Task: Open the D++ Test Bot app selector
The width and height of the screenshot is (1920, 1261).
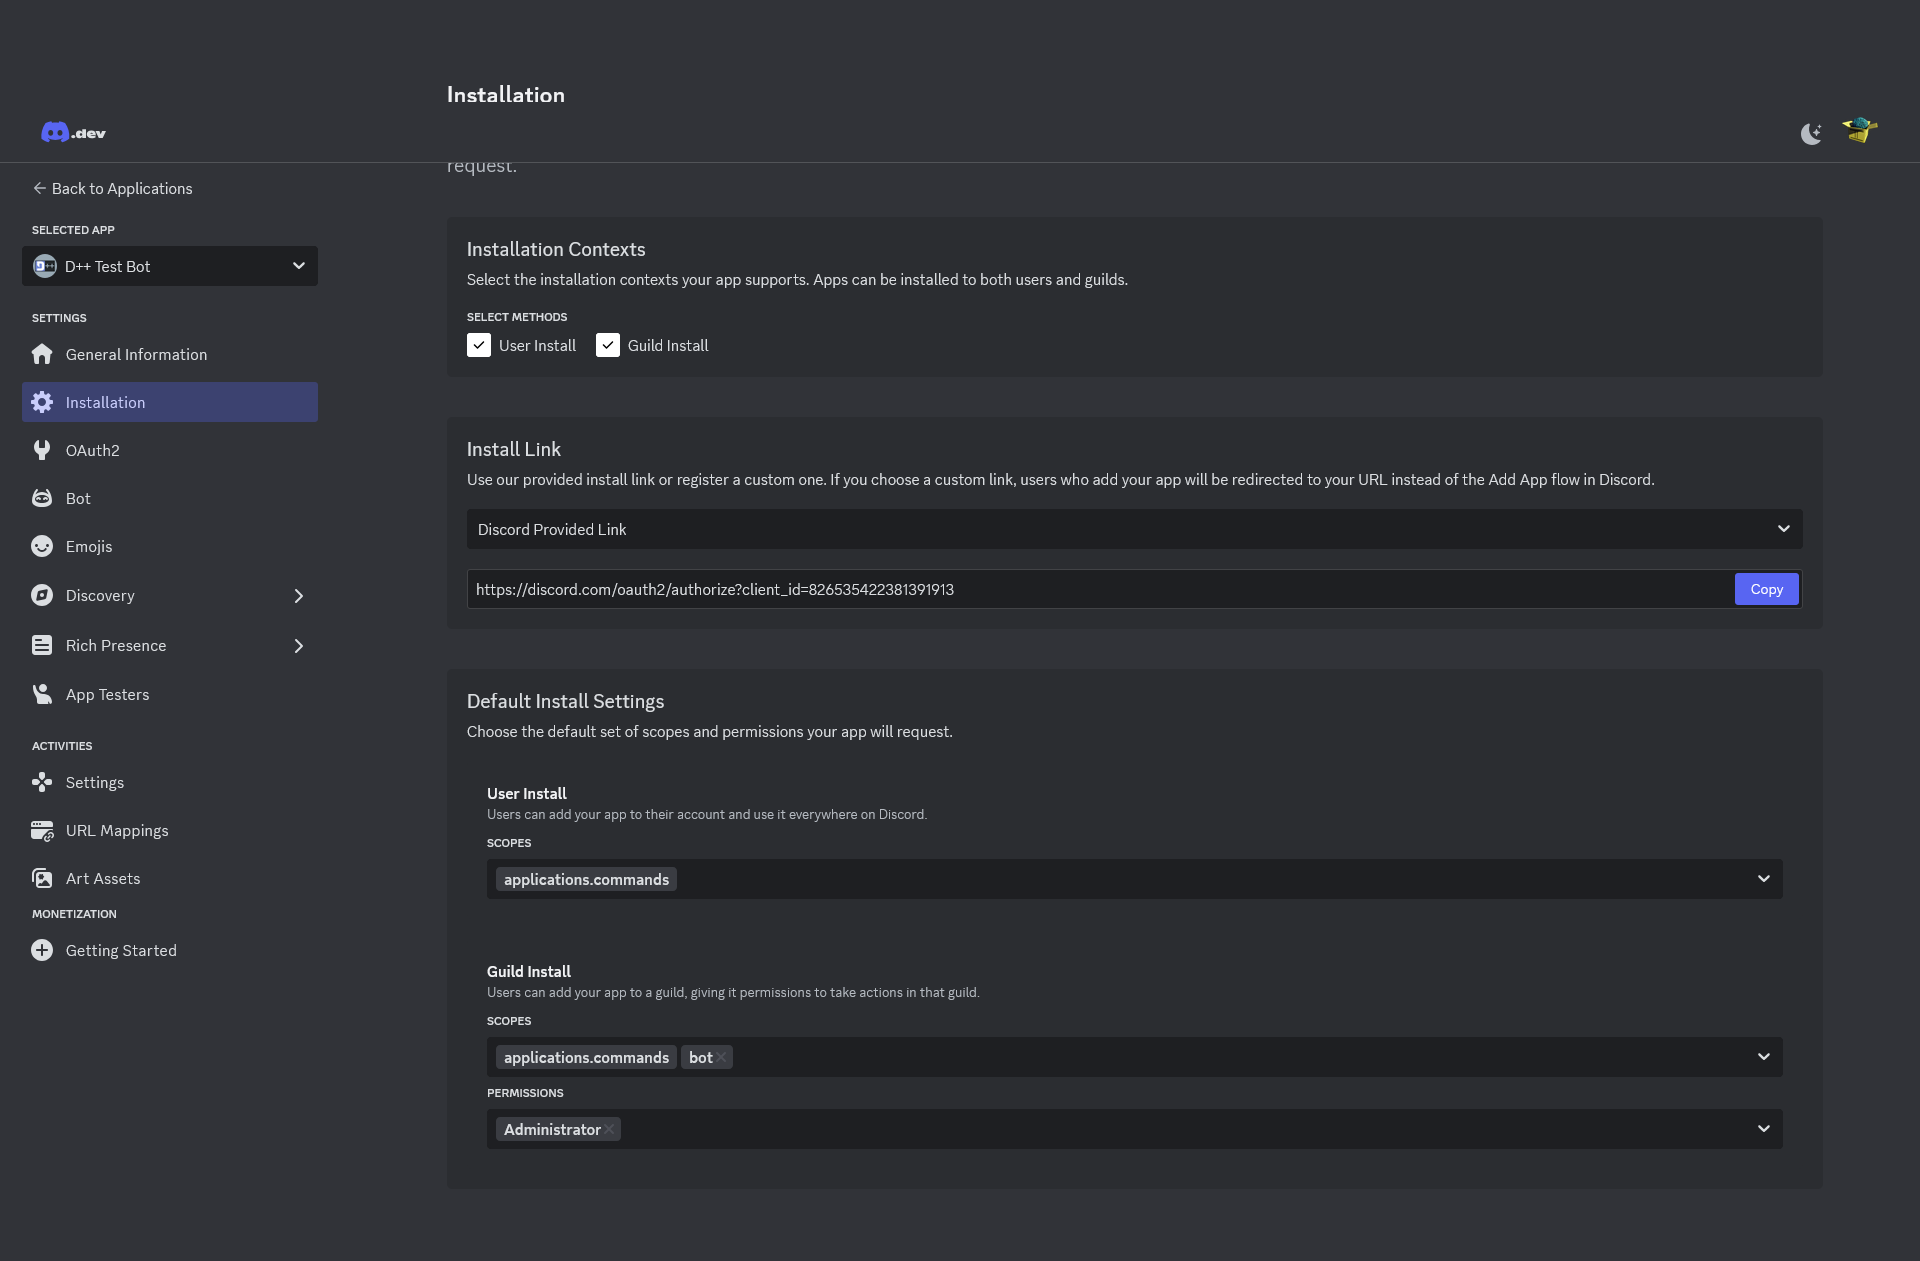Action: 170,266
